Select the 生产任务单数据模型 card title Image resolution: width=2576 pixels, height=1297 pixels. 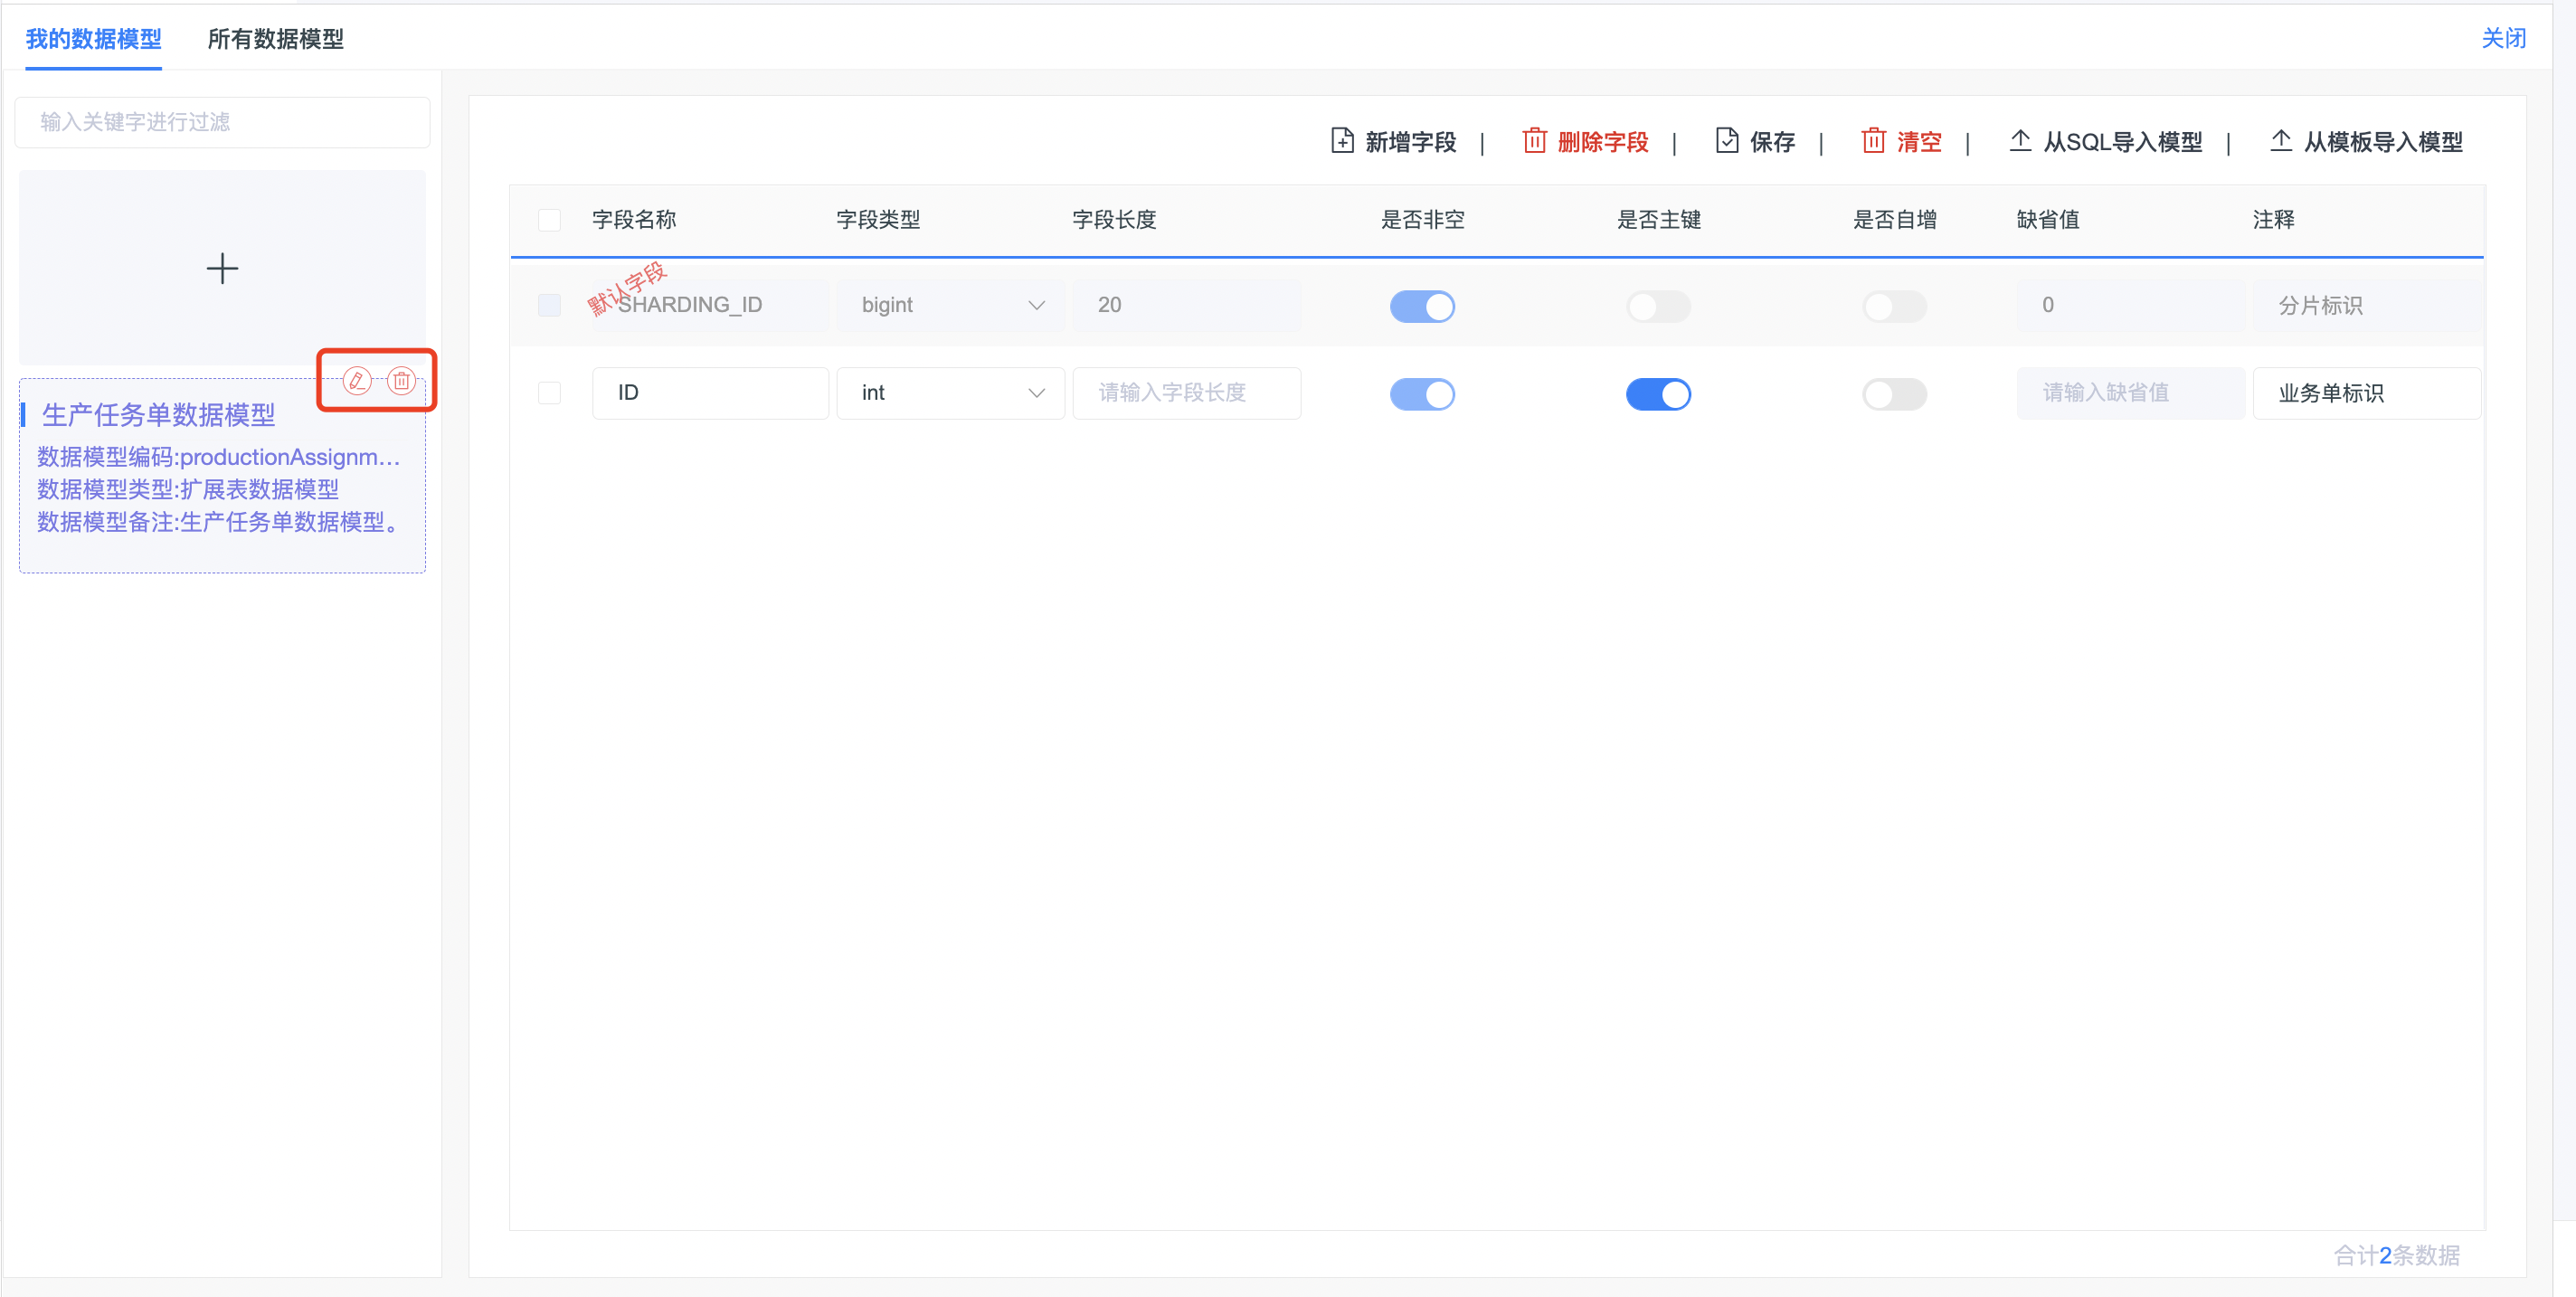[x=158, y=414]
